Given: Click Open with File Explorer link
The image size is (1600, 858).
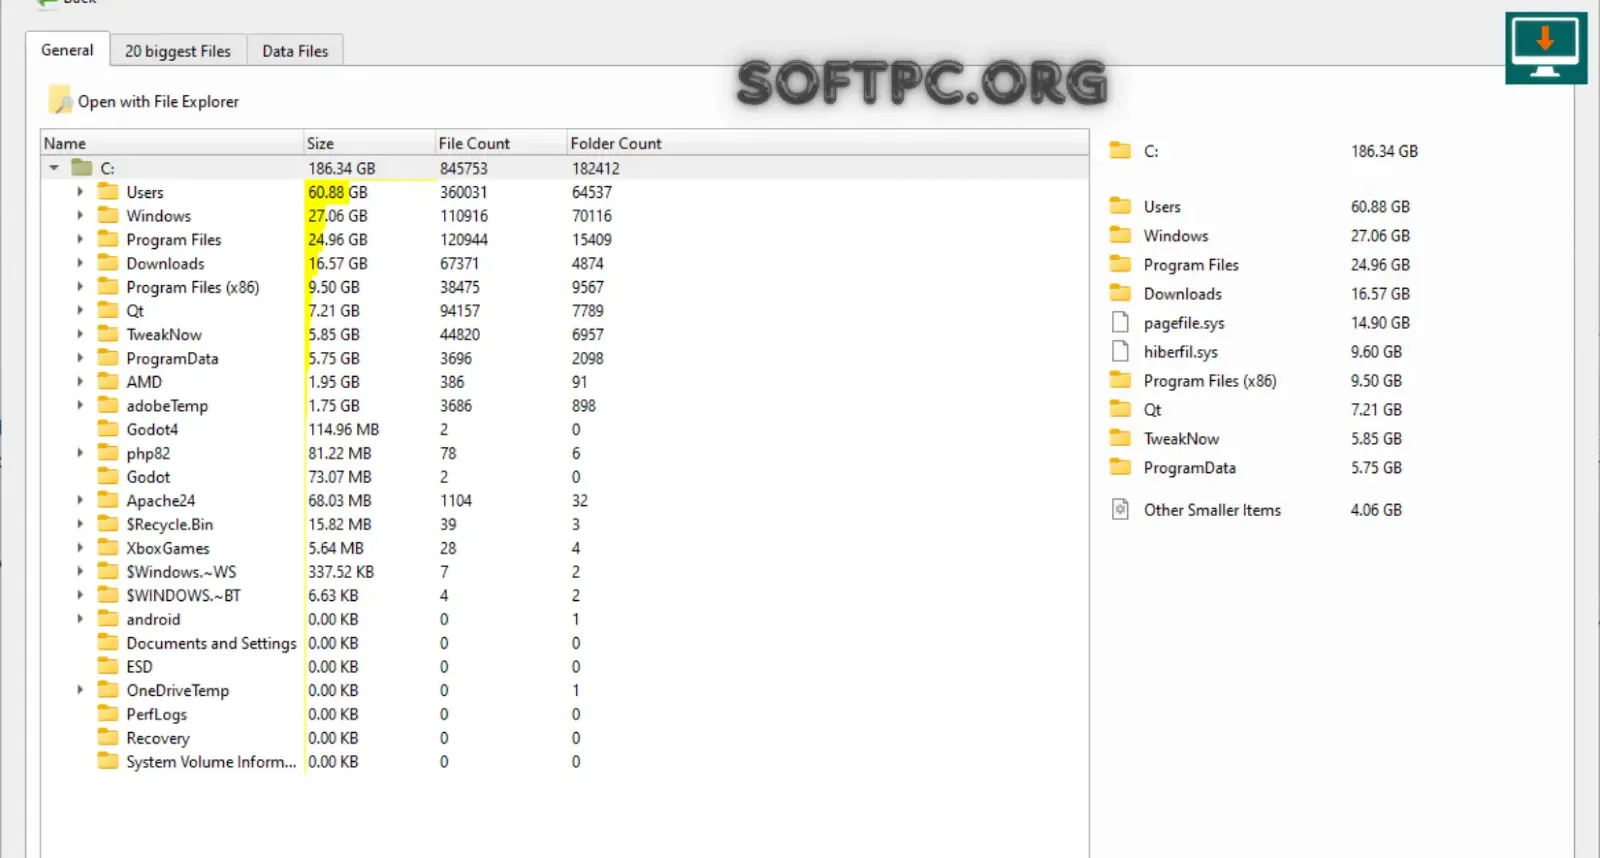Looking at the screenshot, I should click(158, 101).
